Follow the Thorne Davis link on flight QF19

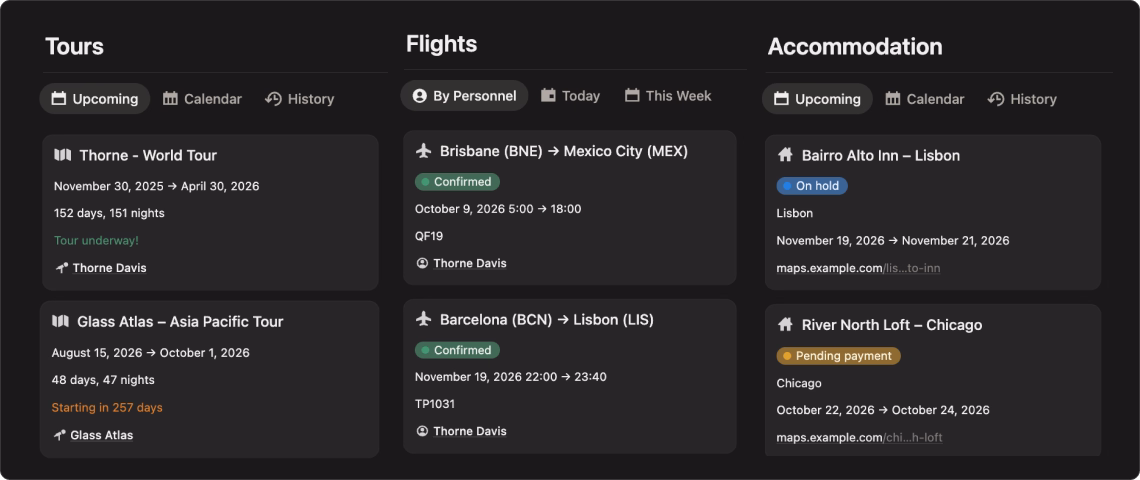coord(470,263)
